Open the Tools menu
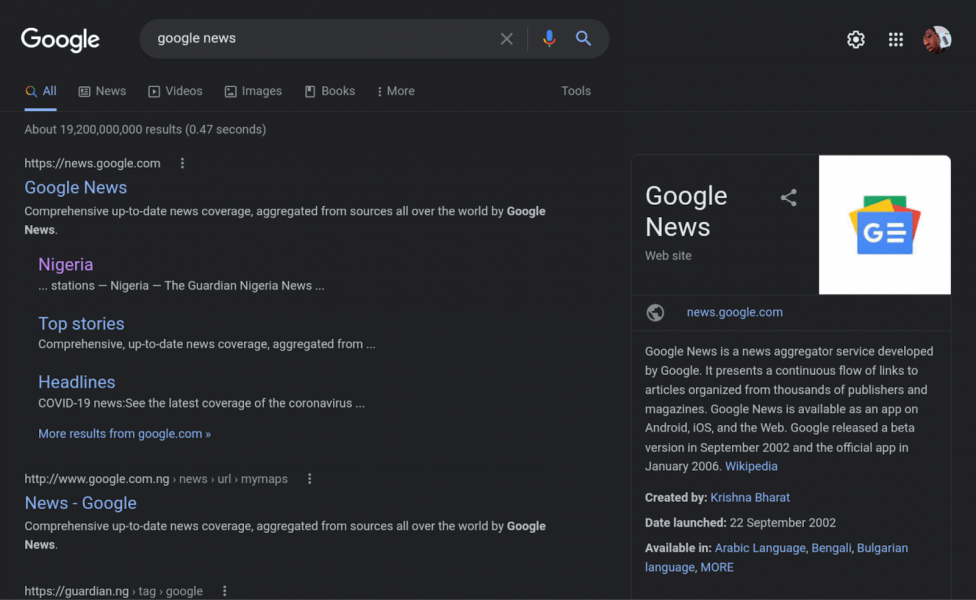Viewport: 976px width, 600px height. 576,91
